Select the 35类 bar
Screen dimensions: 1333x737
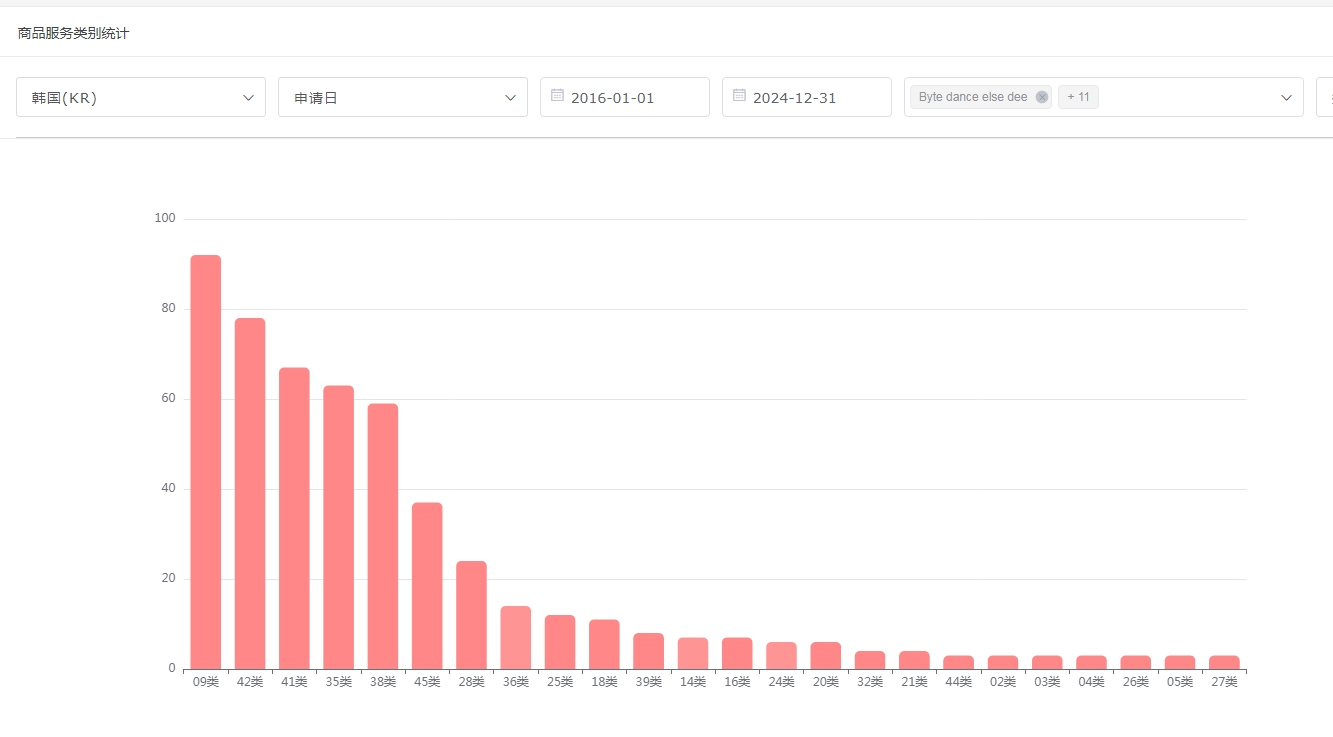[338, 527]
